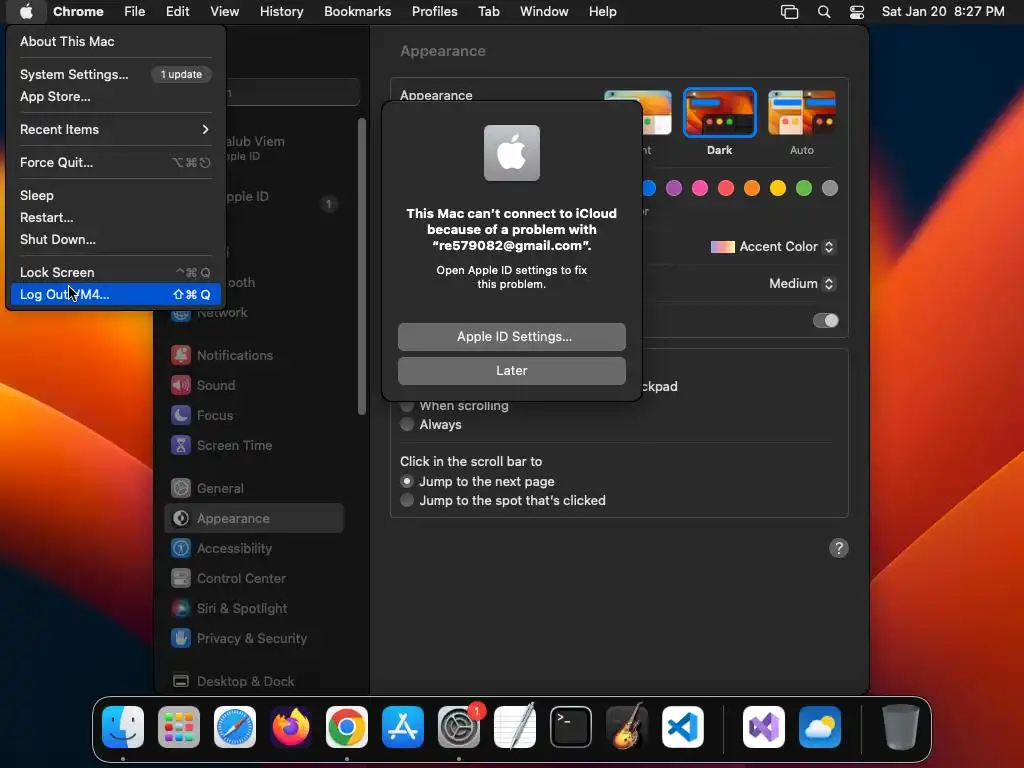1024x768 pixels.
Task: Open Privacy & Security in sidebar
Action: pos(254,639)
